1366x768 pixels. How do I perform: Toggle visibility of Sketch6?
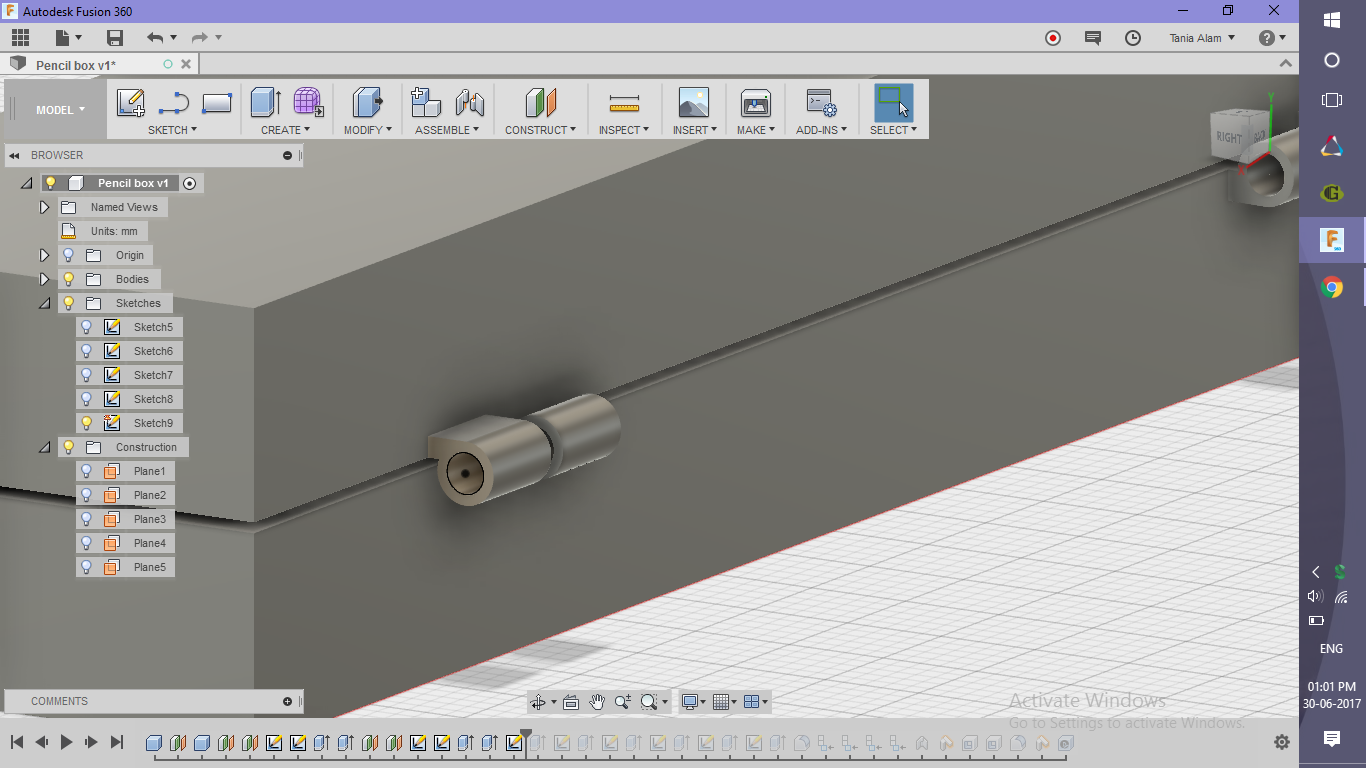pyautogui.click(x=87, y=351)
